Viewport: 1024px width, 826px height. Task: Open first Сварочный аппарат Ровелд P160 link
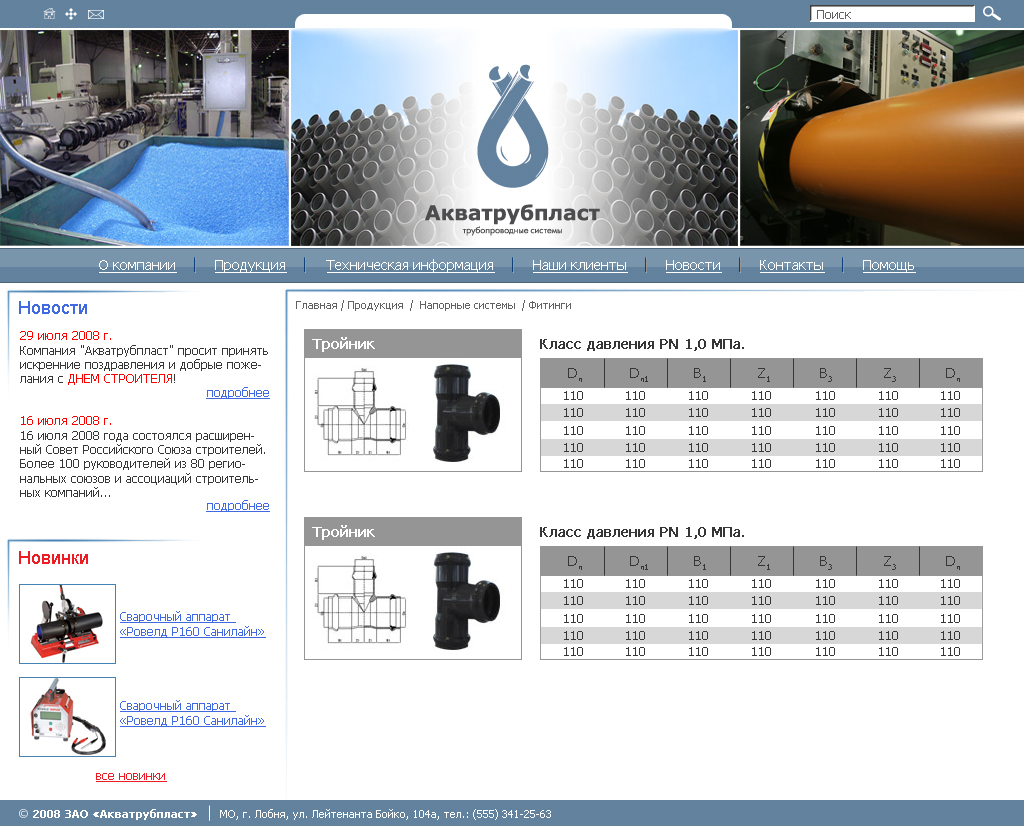pyautogui.click(x=192, y=624)
